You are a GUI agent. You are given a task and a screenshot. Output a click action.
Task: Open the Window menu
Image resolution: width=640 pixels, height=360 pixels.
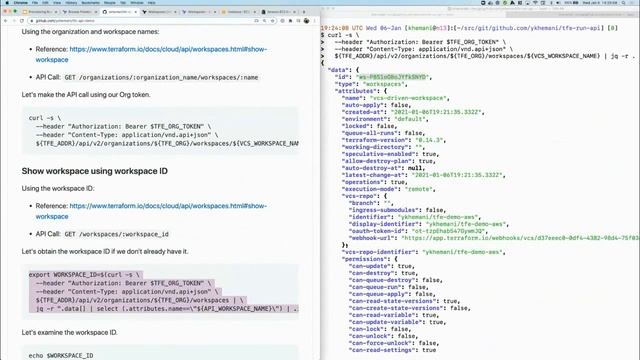pos(137,2)
